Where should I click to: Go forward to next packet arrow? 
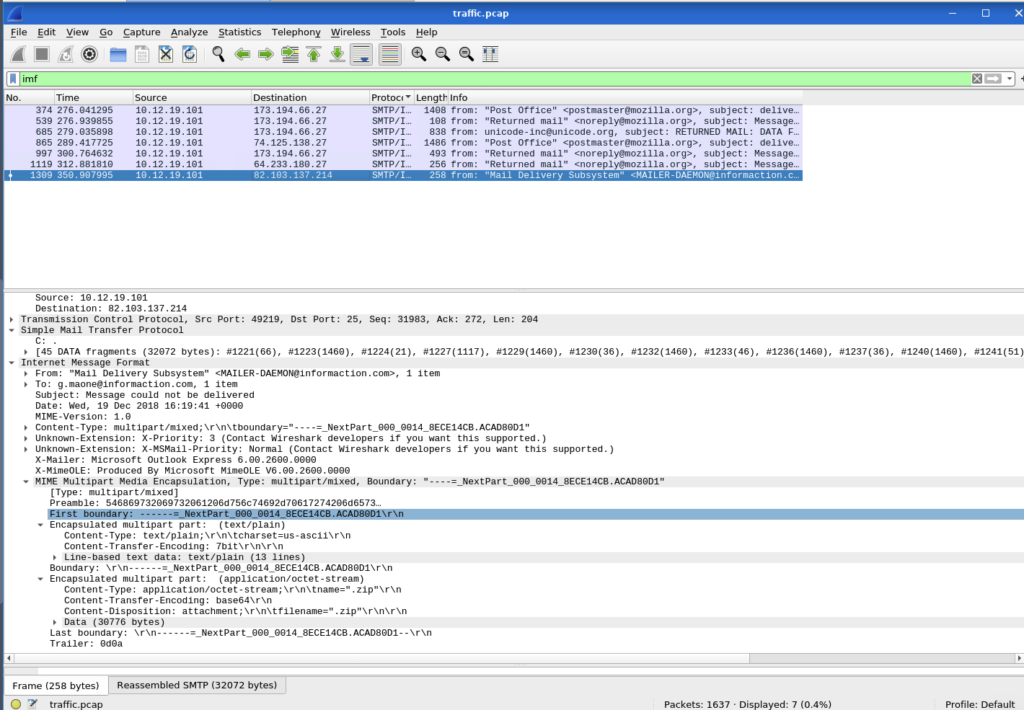tap(266, 54)
